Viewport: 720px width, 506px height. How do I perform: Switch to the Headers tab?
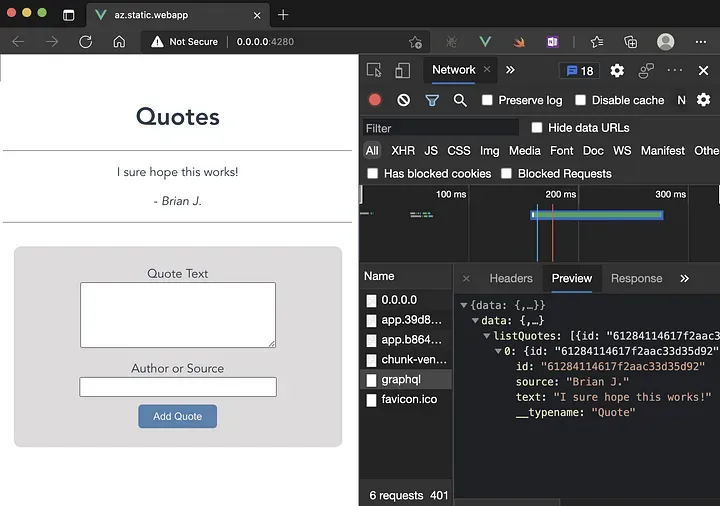coord(511,278)
